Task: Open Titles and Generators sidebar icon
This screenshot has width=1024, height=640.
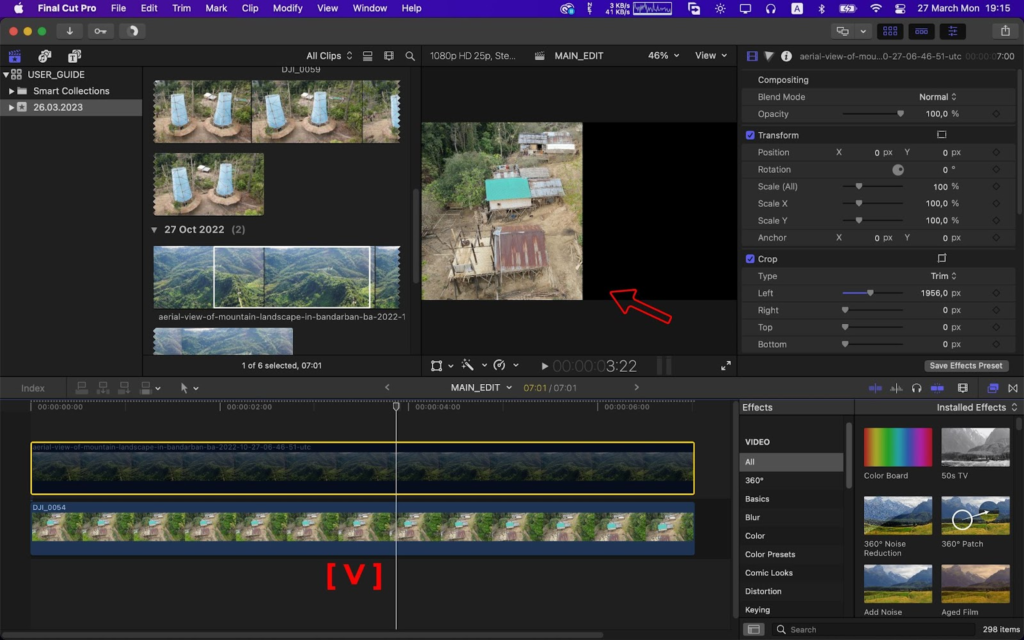Action: [74, 56]
